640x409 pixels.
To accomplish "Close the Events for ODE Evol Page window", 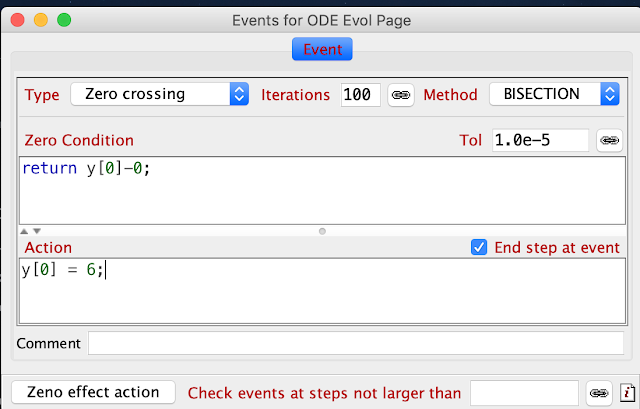I will (18, 20).
